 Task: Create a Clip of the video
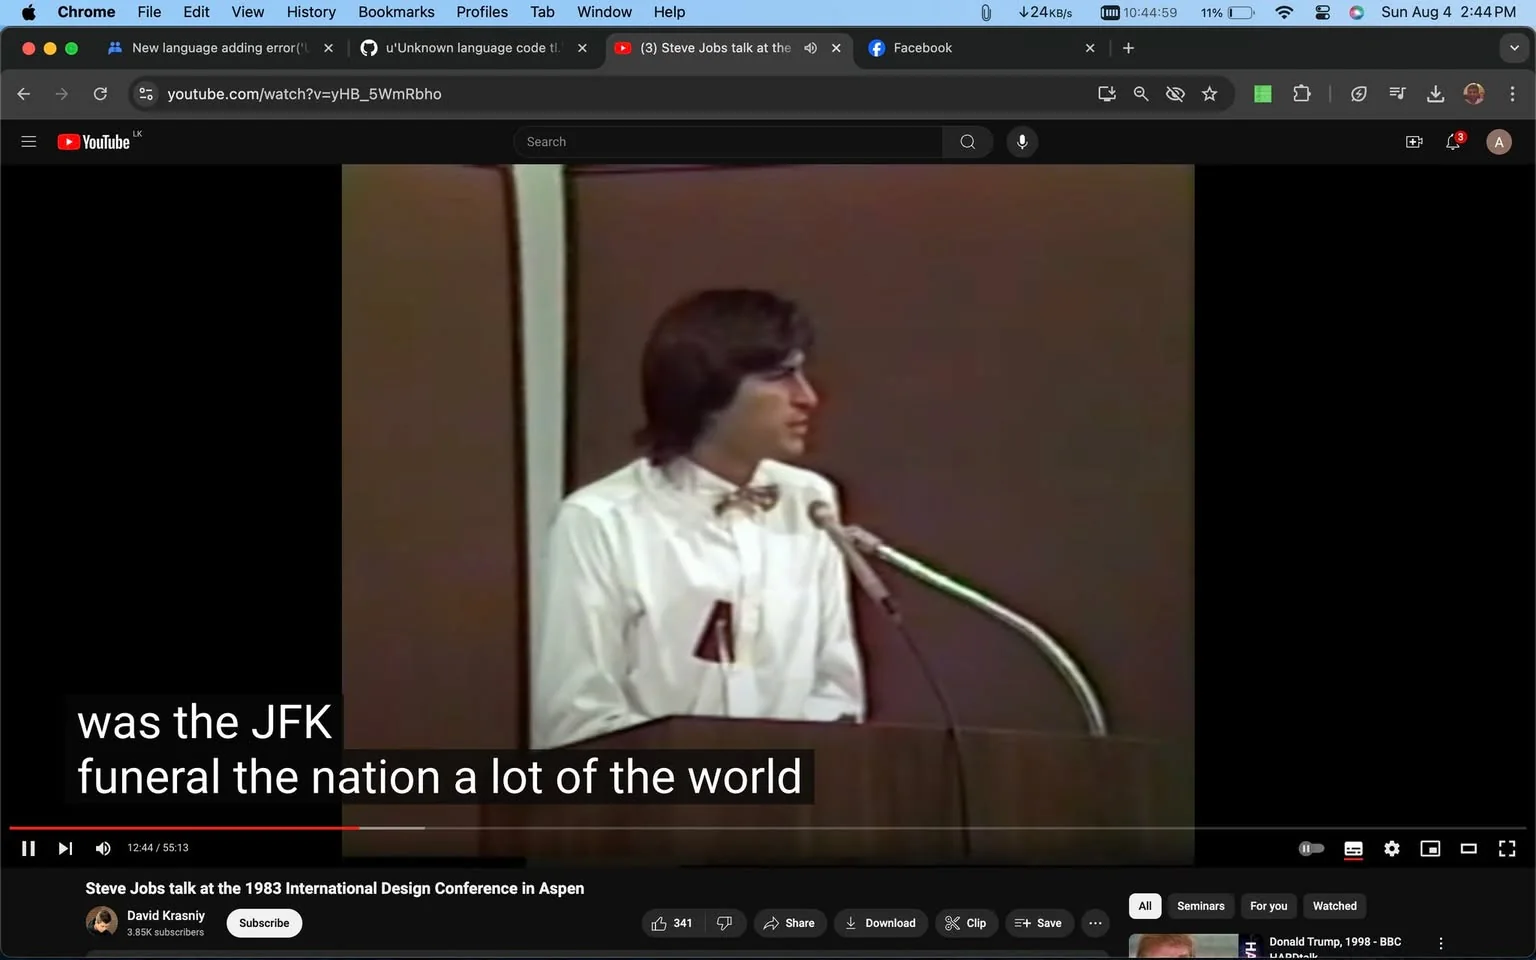pyautogui.click(x=966, y=923)
